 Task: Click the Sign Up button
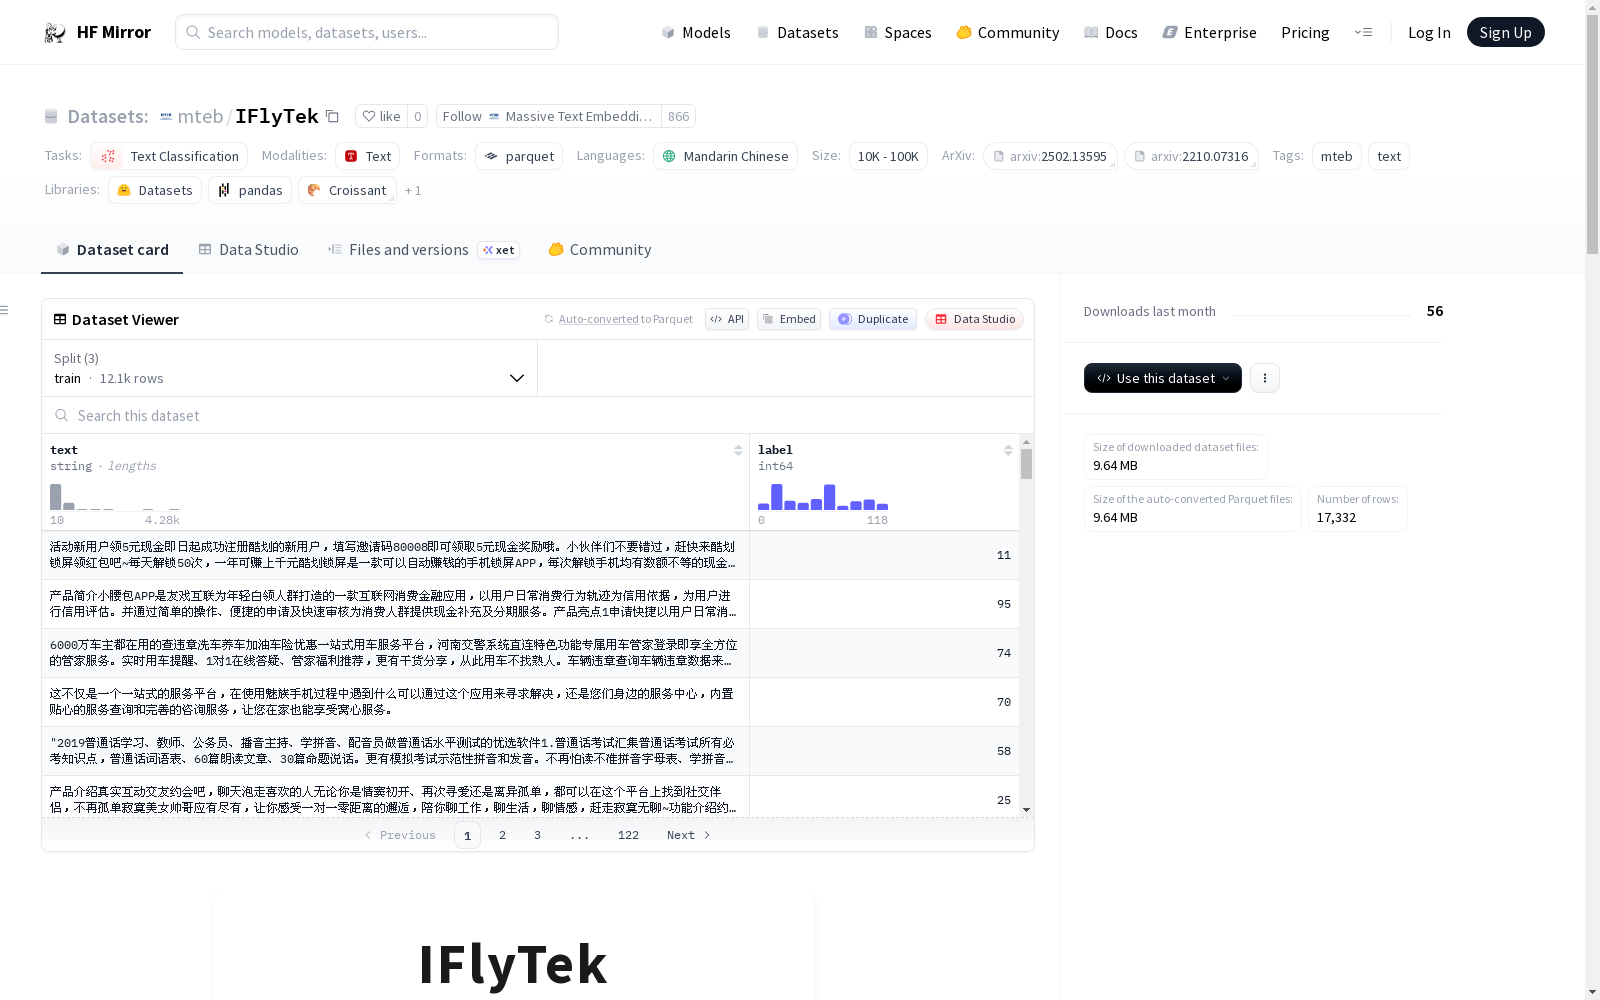pyautogui.click(x=1506, y=32)
